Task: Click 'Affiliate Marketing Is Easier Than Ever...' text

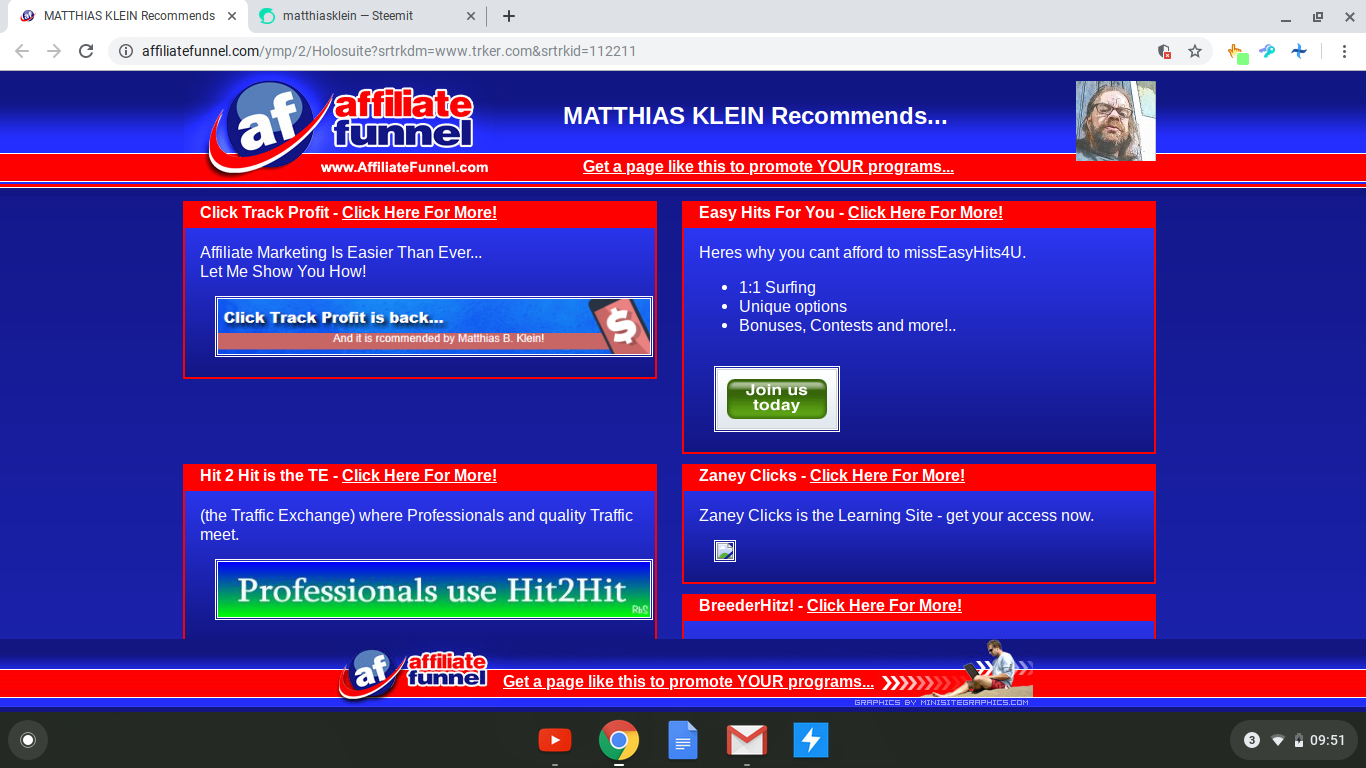Action: pos(341,252)
